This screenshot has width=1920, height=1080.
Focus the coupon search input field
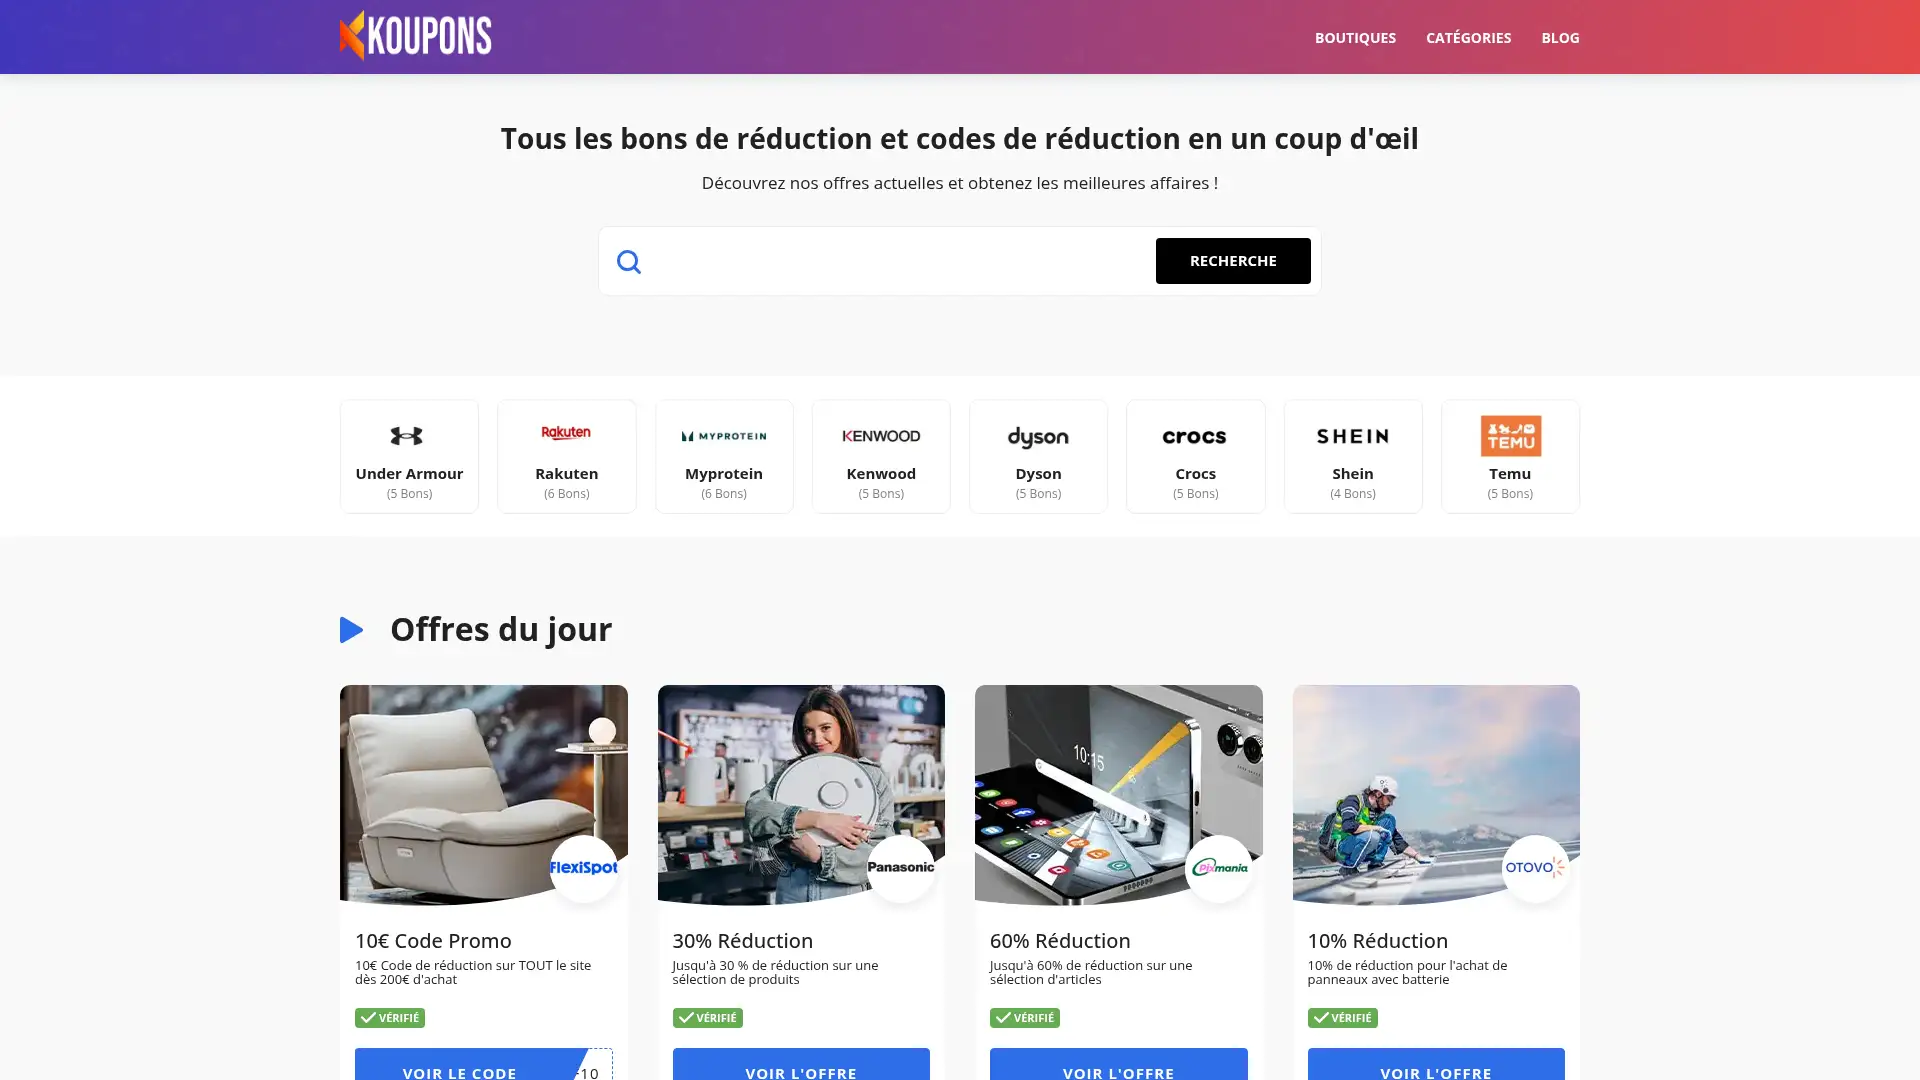pos(900,261)
